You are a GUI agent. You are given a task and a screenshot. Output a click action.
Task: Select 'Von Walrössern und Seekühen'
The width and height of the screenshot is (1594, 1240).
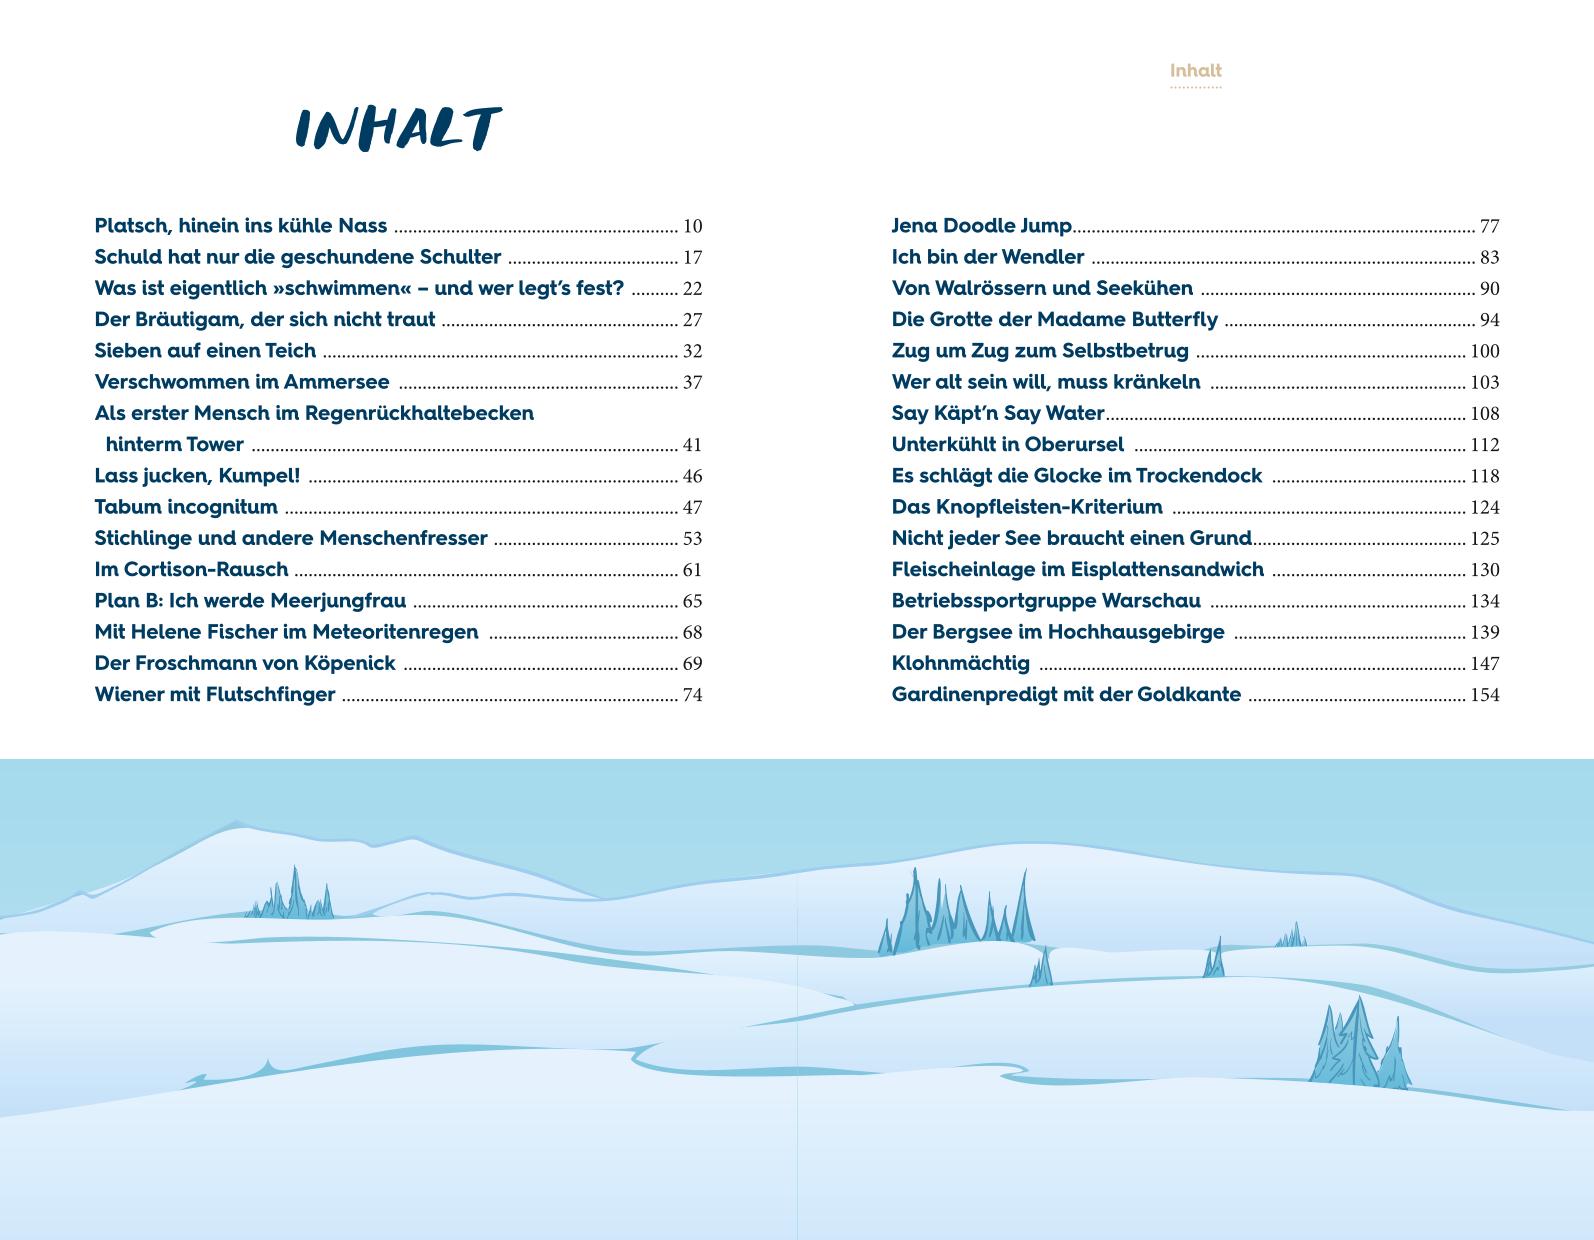(1042, 289)
